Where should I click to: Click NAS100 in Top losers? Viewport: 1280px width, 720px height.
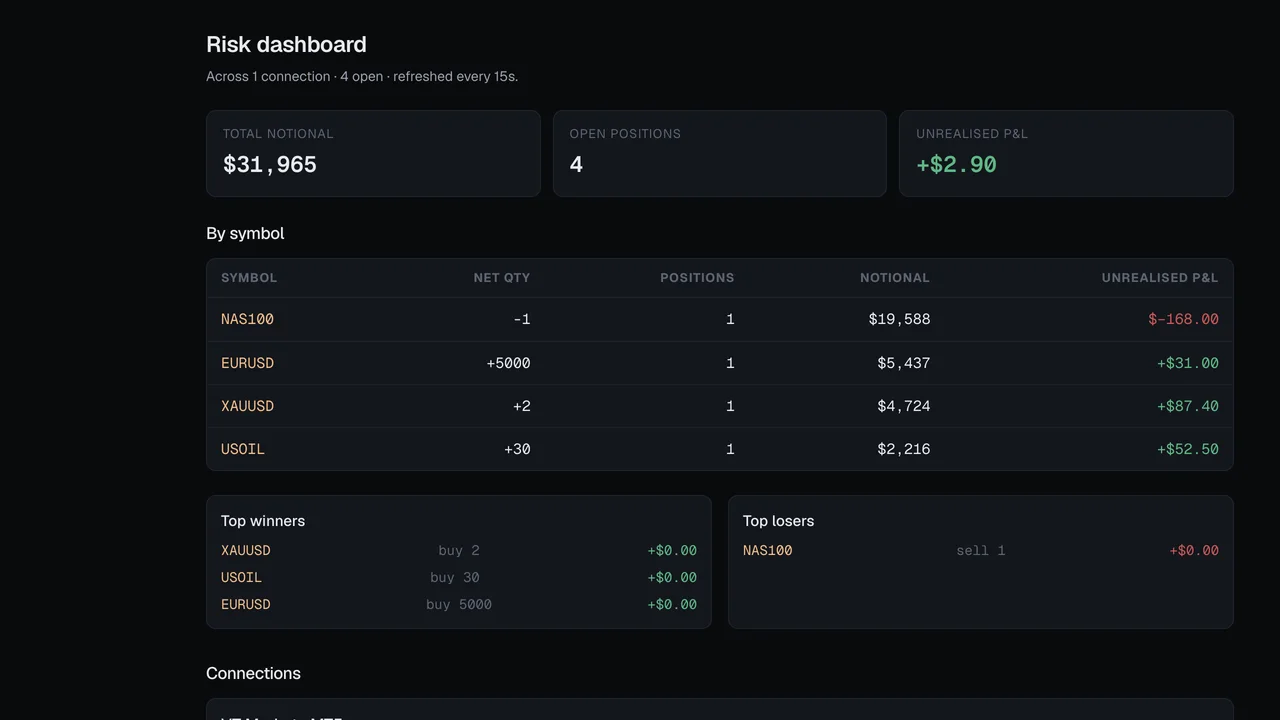coord(768,550)
